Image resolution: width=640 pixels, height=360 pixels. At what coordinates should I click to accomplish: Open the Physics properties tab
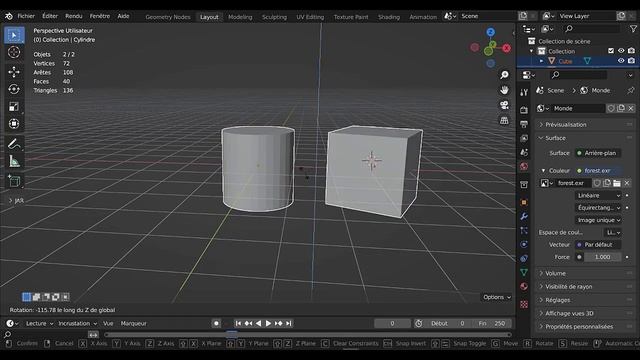click(x=524, y=244)
